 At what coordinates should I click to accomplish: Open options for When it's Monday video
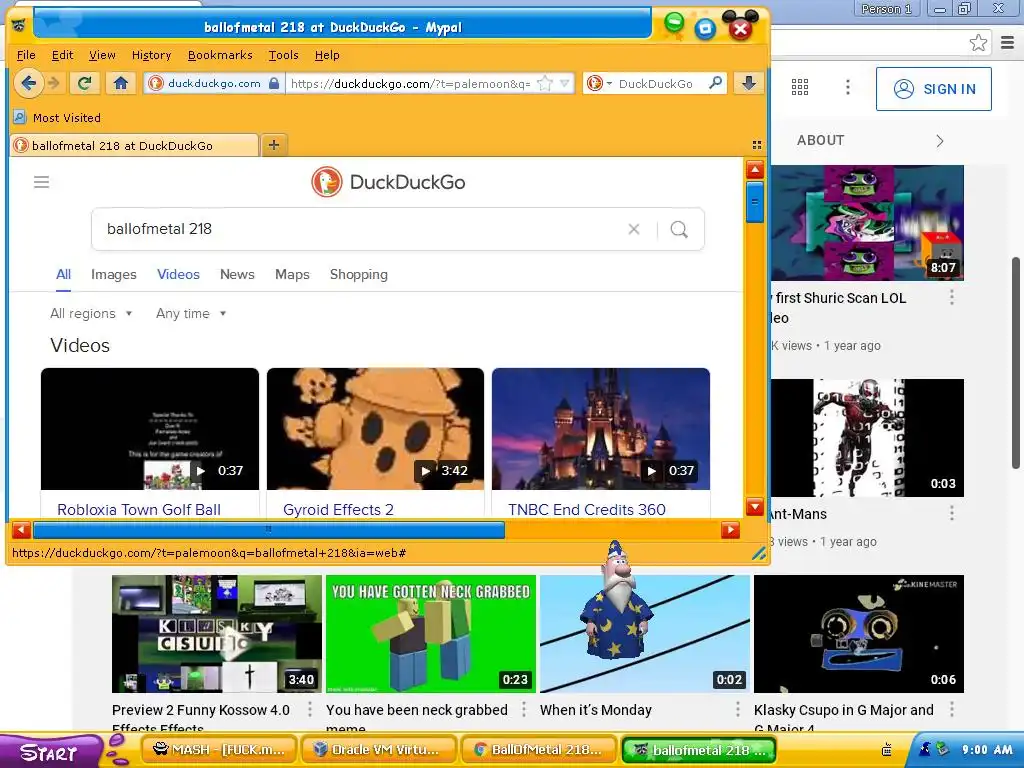tap(738, 709)
